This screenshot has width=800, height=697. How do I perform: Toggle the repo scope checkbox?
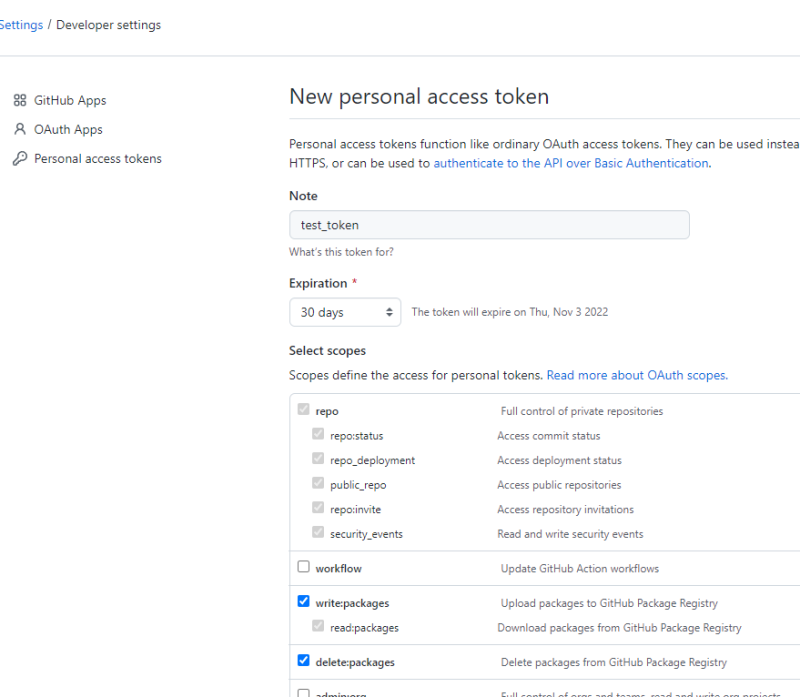tap(304, 410)
